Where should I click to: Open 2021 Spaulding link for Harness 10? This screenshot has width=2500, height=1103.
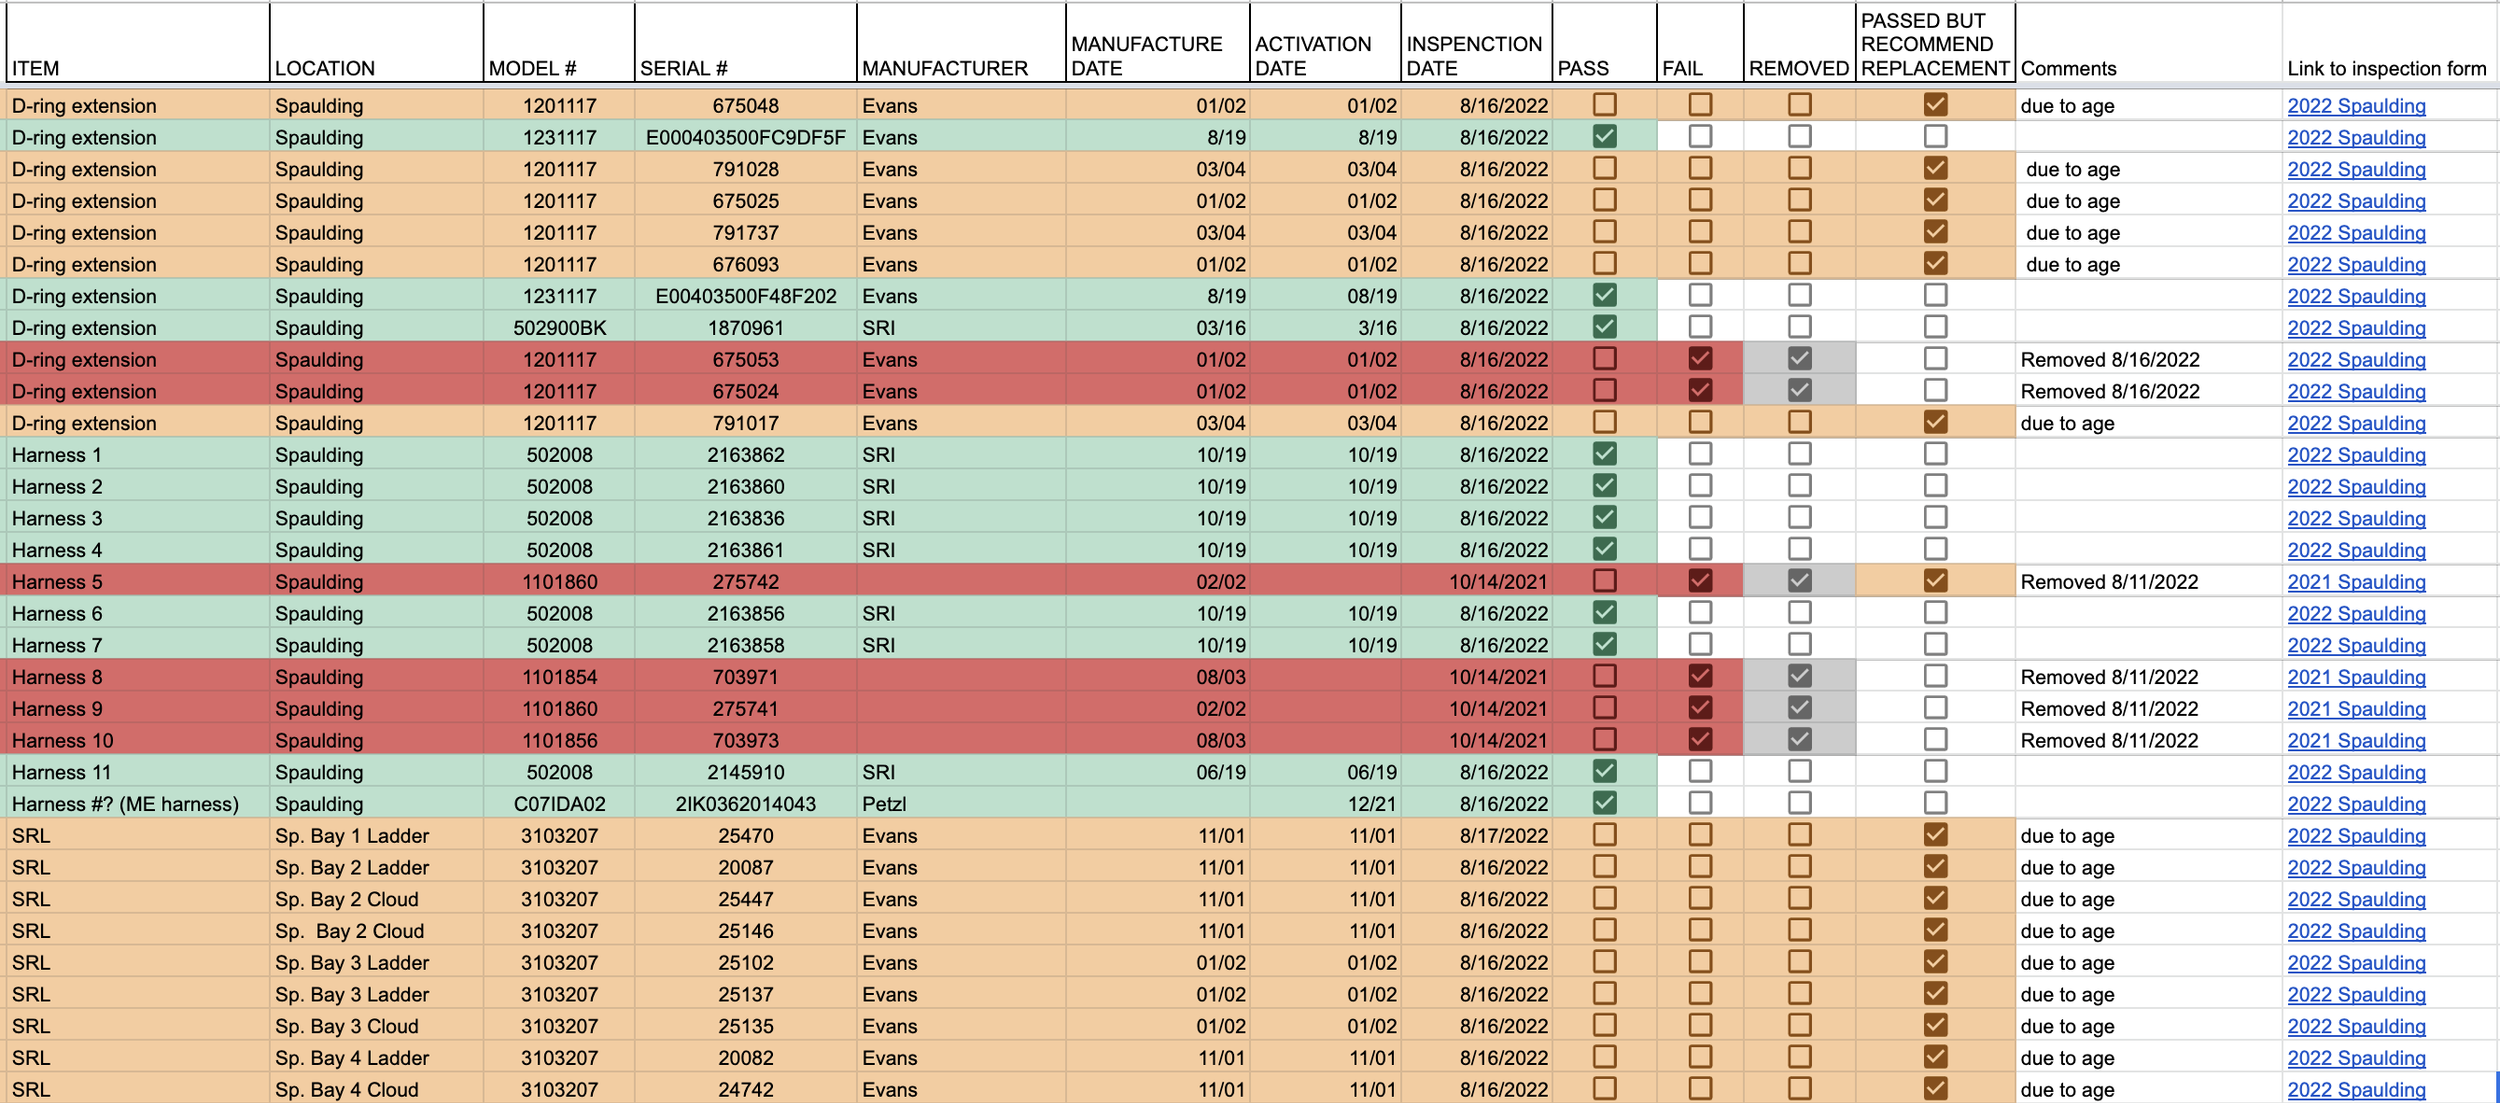(2356, 741)
